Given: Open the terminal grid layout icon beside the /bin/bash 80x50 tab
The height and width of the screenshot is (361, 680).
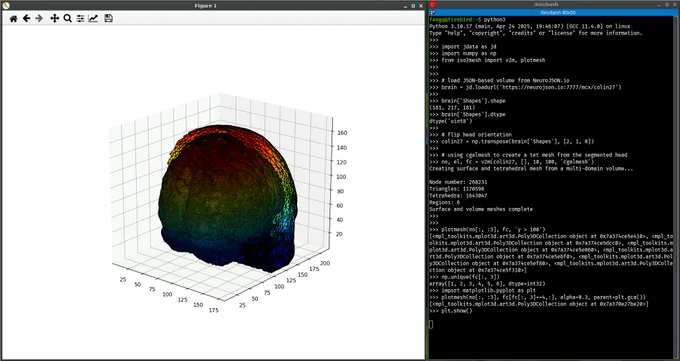Looking at the screenshot, I should (432, 13).
